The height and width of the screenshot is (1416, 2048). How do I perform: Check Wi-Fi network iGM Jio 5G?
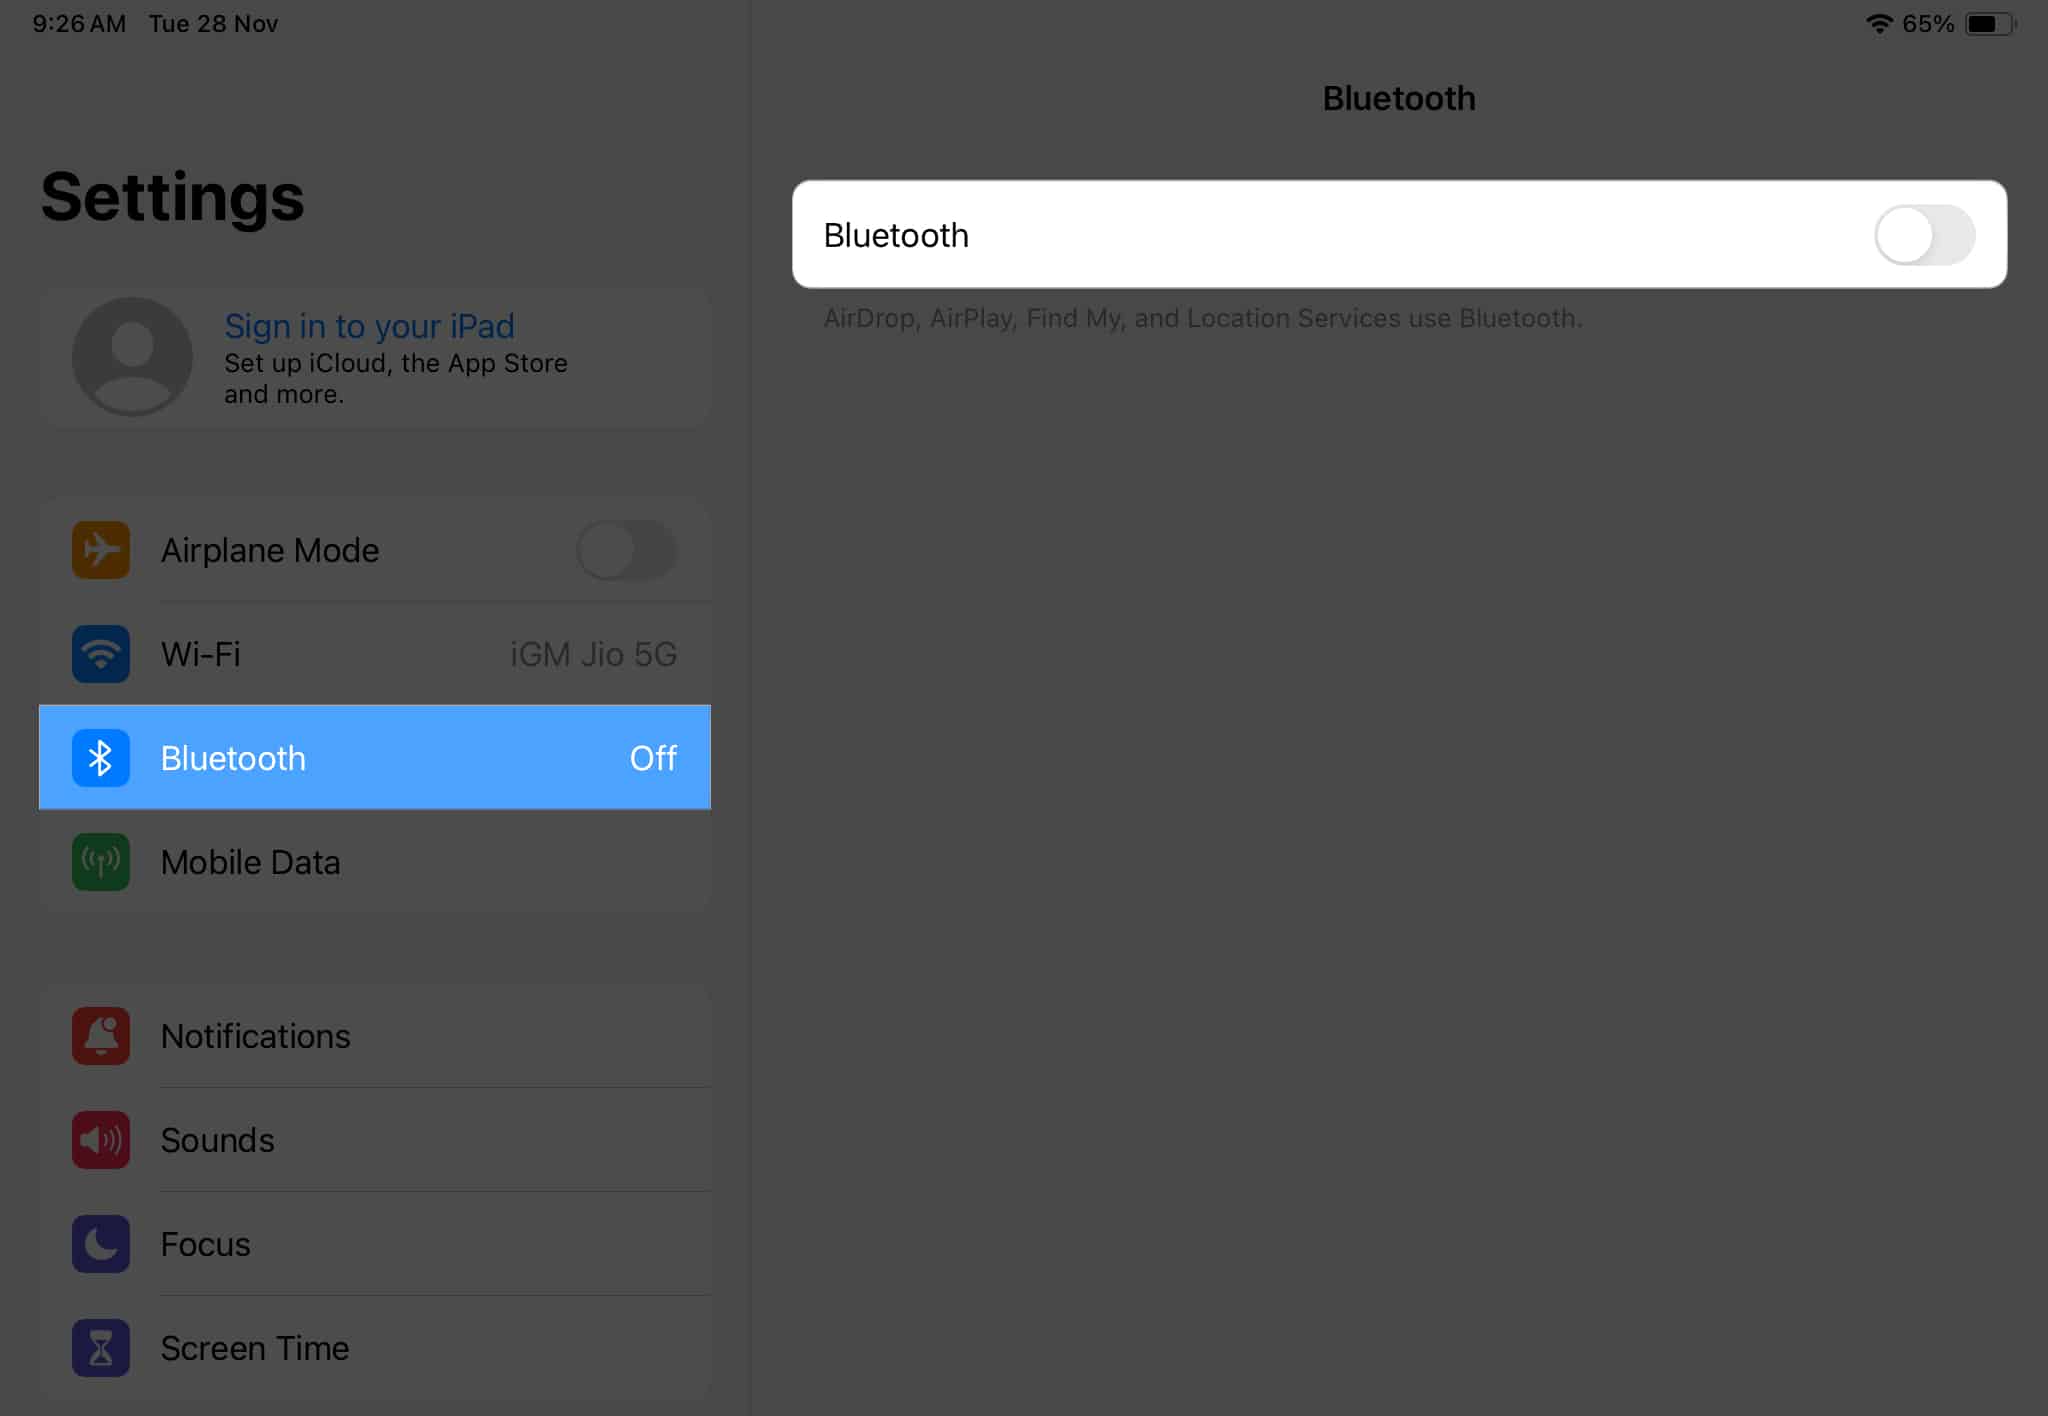[x=373, y=652]
